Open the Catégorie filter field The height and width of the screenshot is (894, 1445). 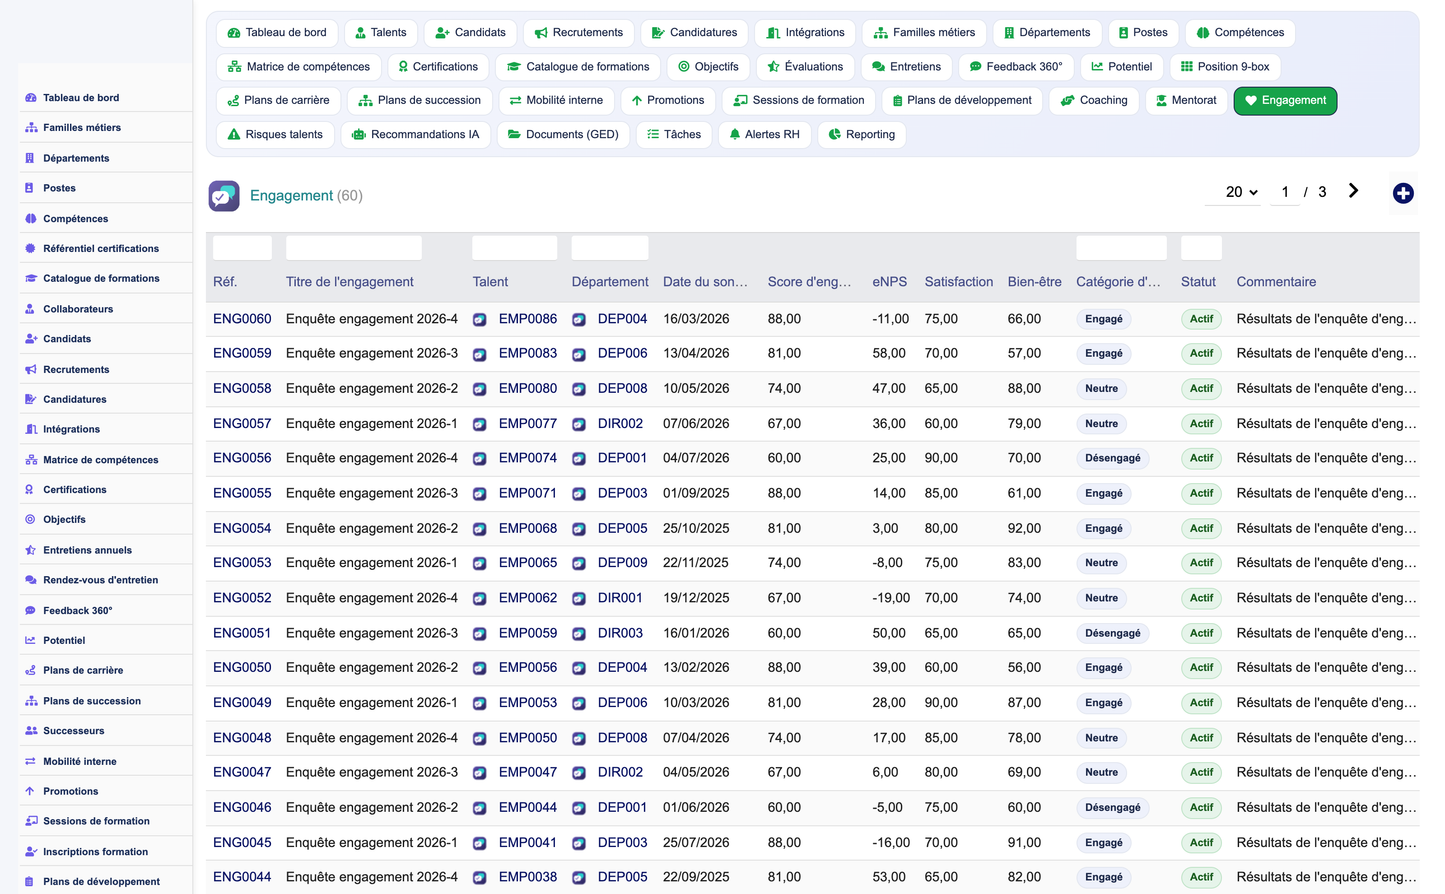click(x=1121, y=248)
